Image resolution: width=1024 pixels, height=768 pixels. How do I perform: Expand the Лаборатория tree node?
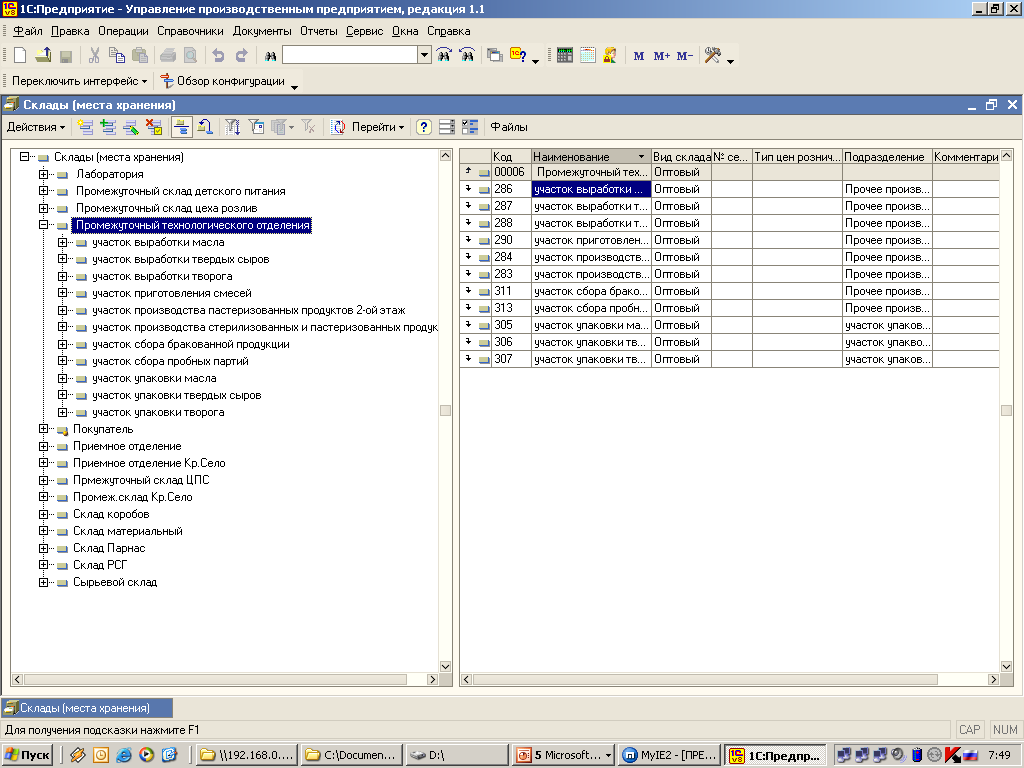point(43,174)
